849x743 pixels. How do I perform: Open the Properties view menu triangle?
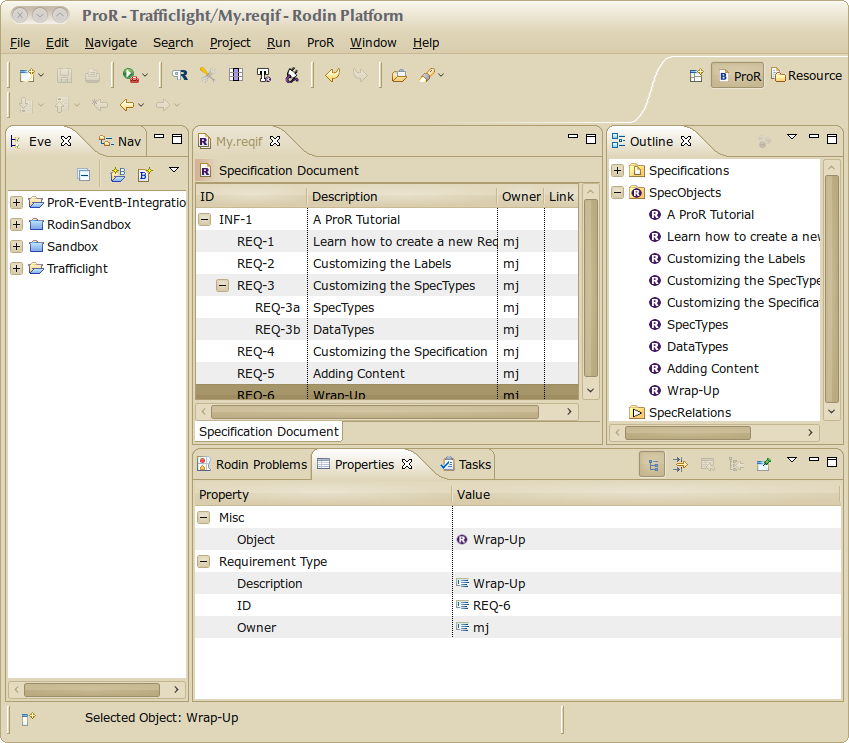[x=792, y=460]
